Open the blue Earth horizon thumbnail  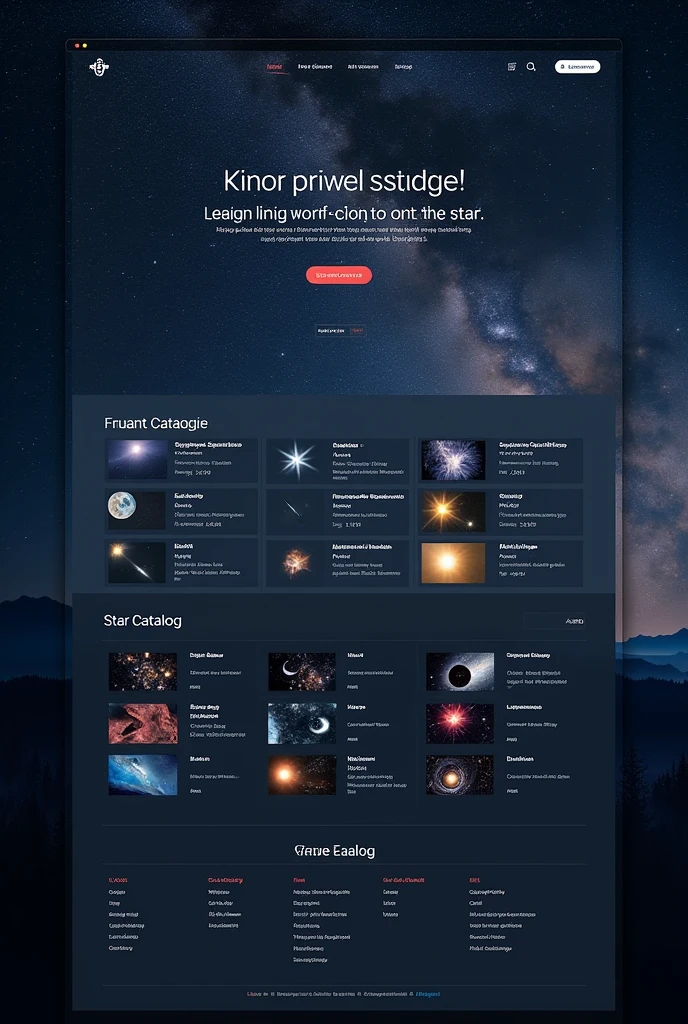click(143, 775)
